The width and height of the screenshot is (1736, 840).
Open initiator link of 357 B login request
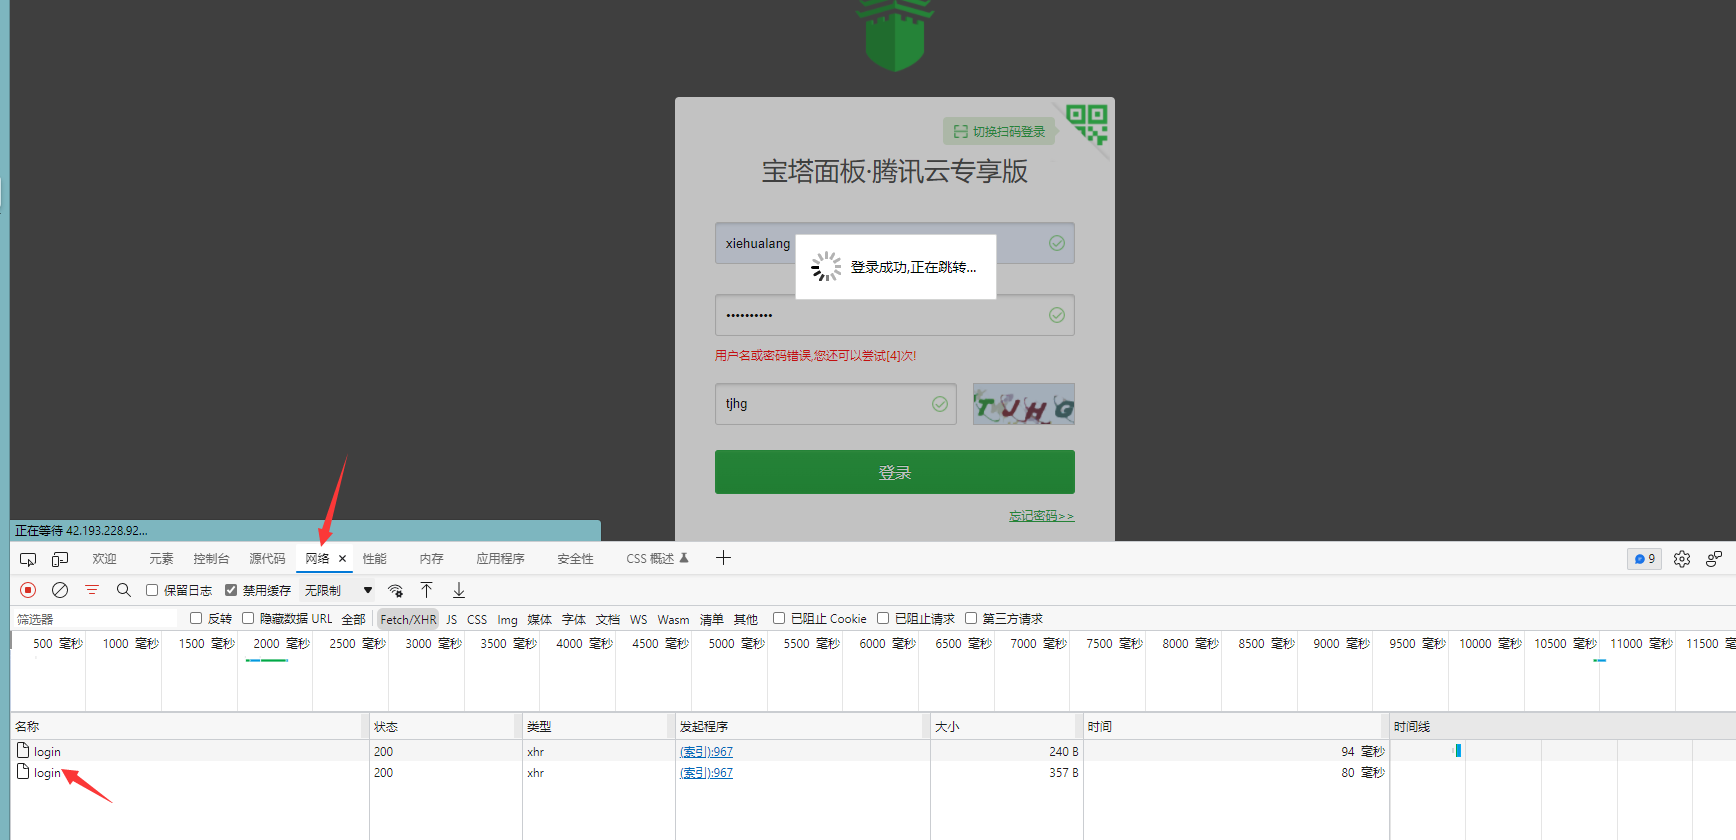(x=706, y=772)
